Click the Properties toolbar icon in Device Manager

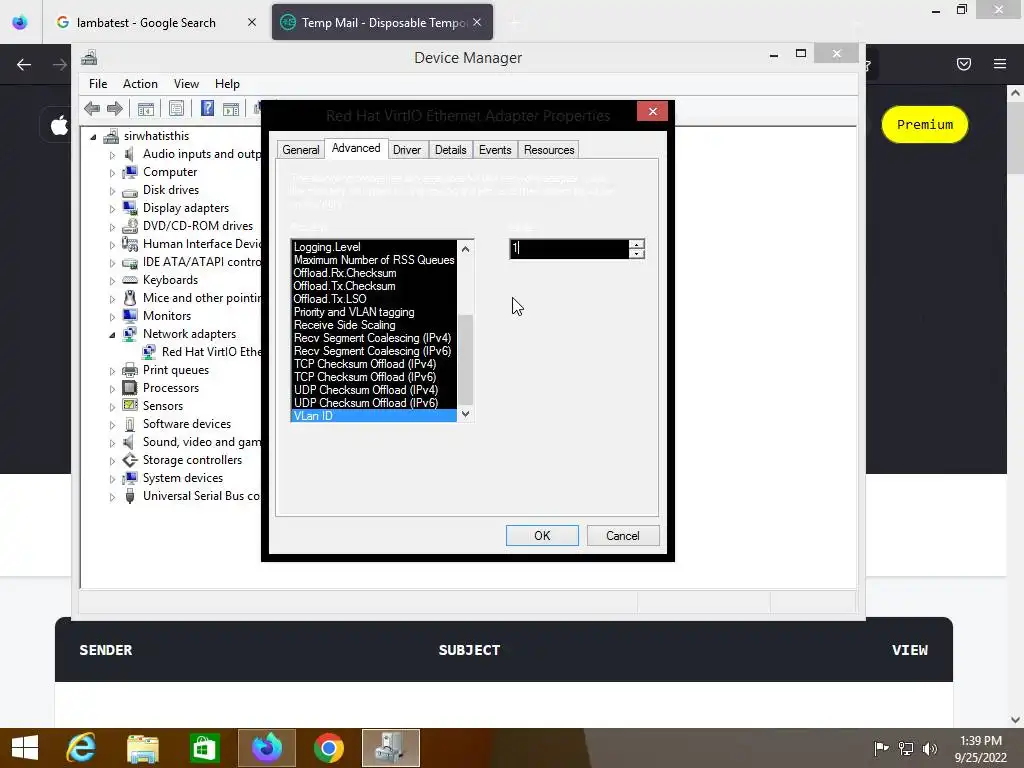176,108
